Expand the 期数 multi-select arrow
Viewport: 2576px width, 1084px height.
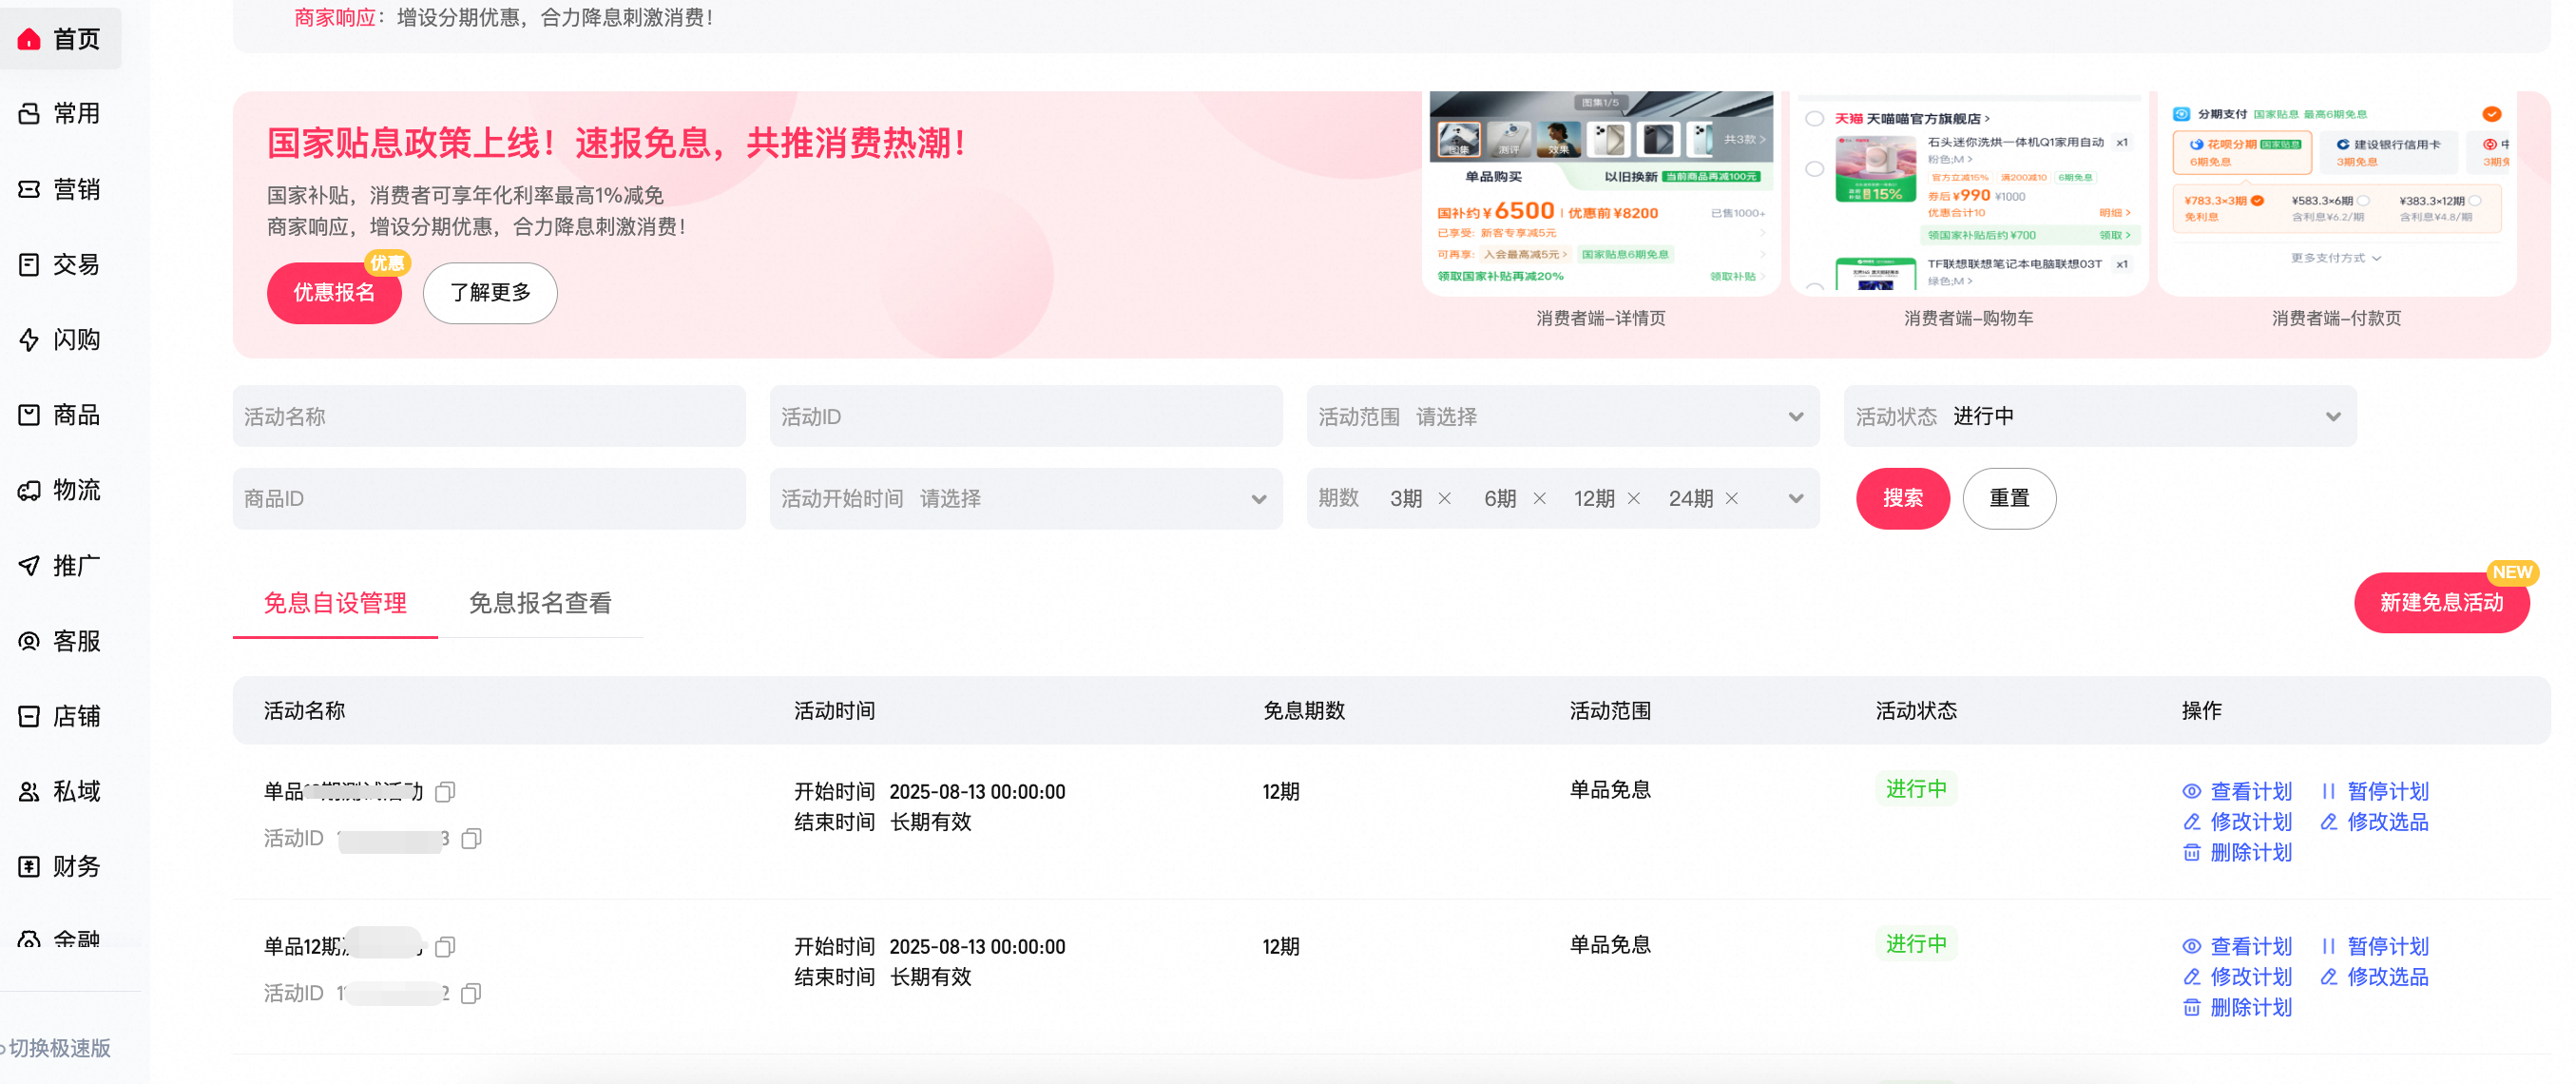point(1796,498)
